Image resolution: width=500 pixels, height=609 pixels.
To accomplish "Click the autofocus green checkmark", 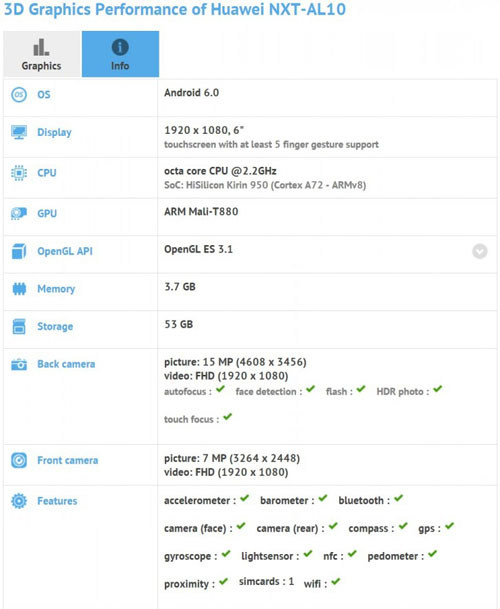I will (221, 389).
